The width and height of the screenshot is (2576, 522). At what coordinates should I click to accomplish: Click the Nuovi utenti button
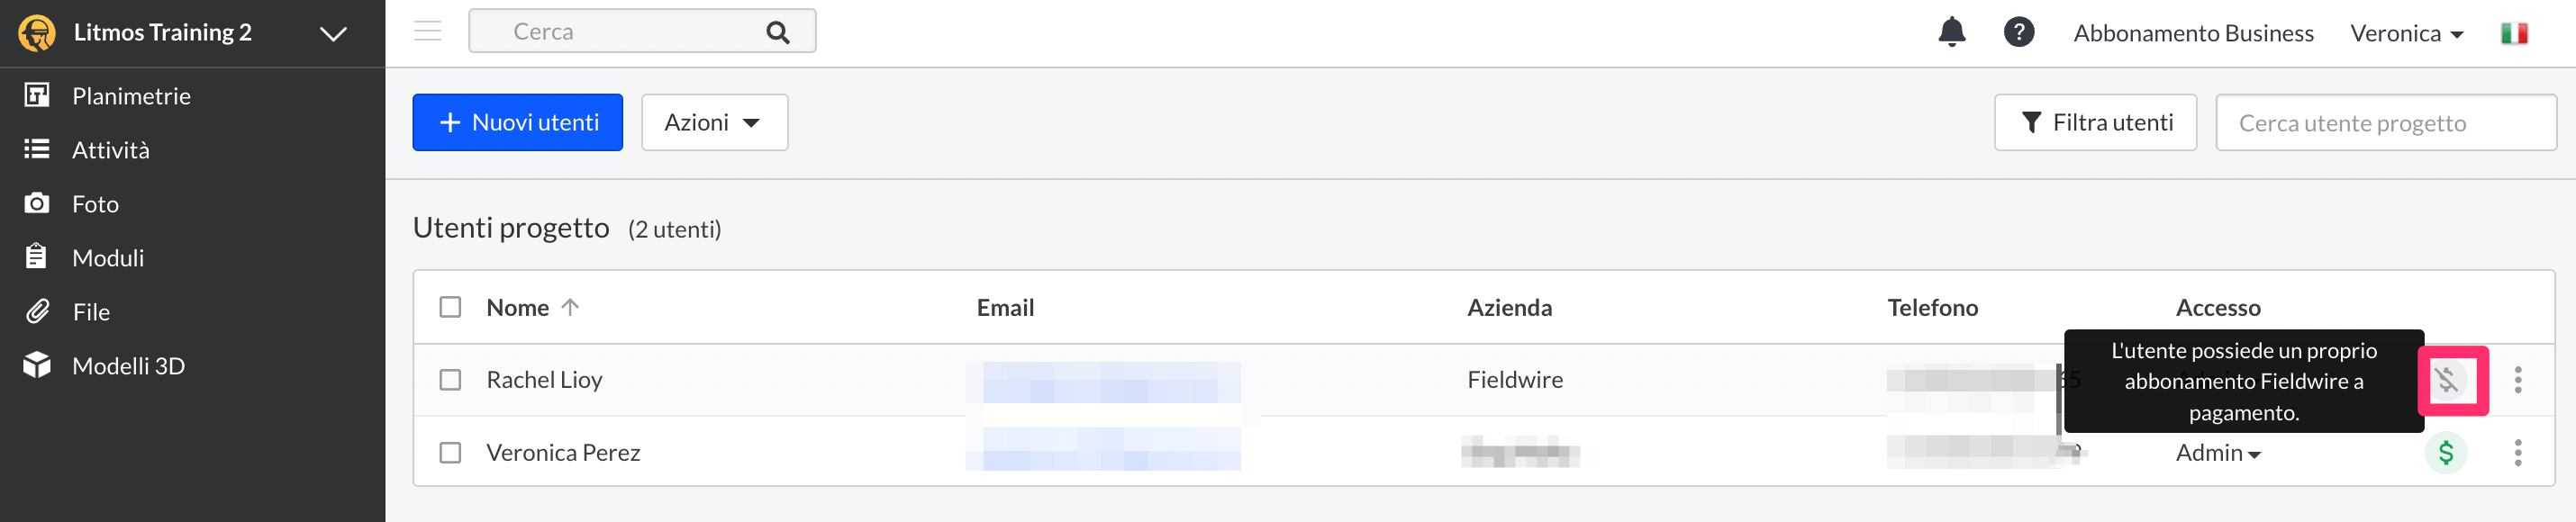[x=517, y=122]
